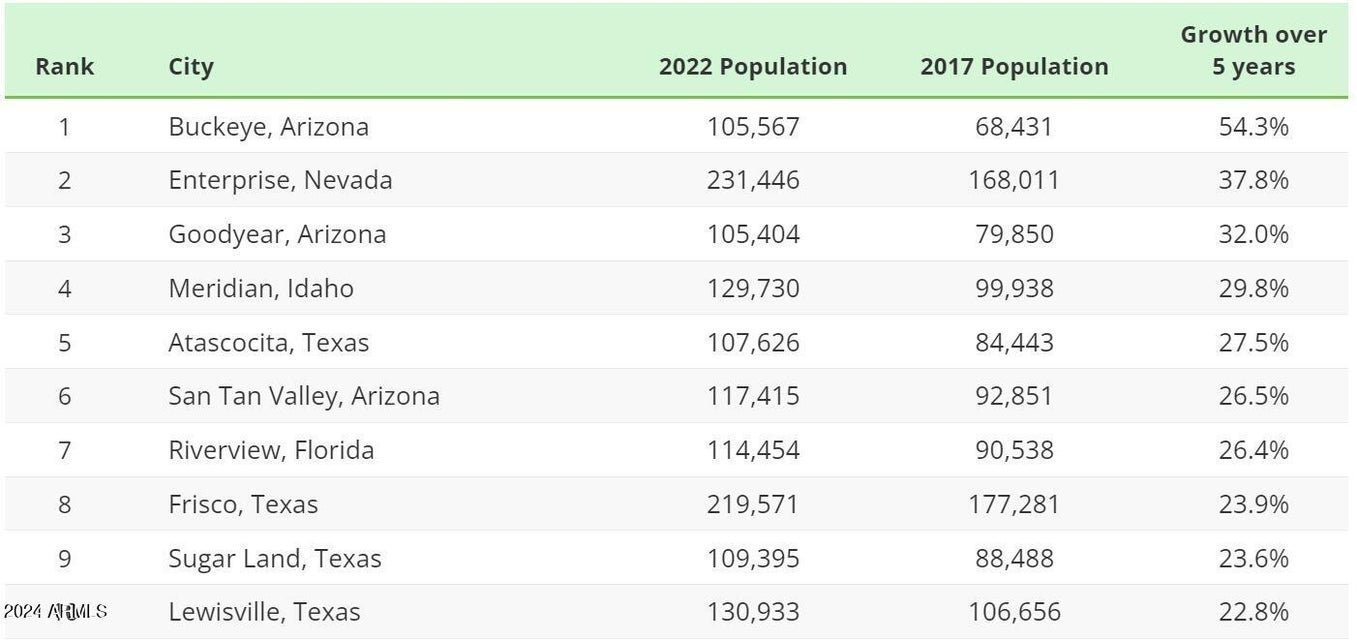Click the Meridian, Idaho city entry
This screenshot has height=640, width=1357.
click(x=261, y=289)
